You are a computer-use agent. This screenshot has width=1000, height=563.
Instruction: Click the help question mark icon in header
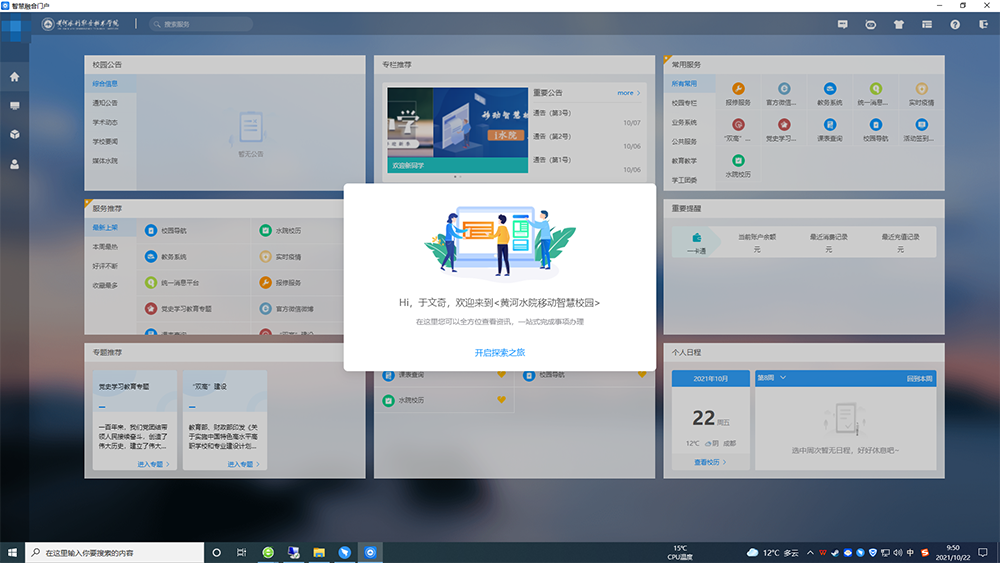pos(955,24)
